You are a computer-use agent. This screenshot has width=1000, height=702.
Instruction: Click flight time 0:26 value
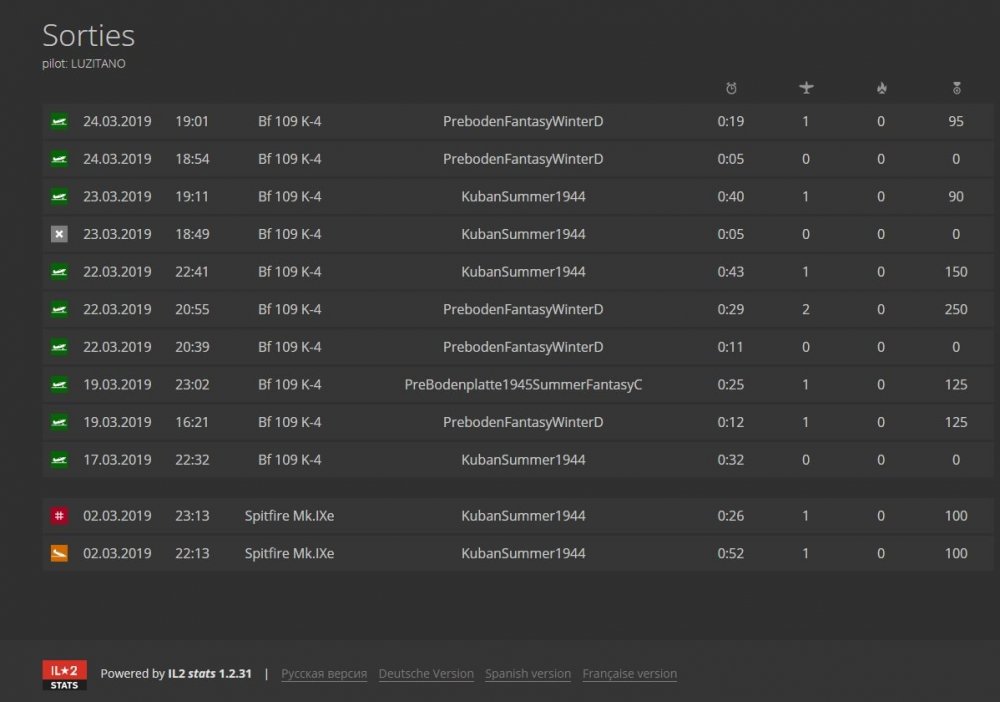731,516
